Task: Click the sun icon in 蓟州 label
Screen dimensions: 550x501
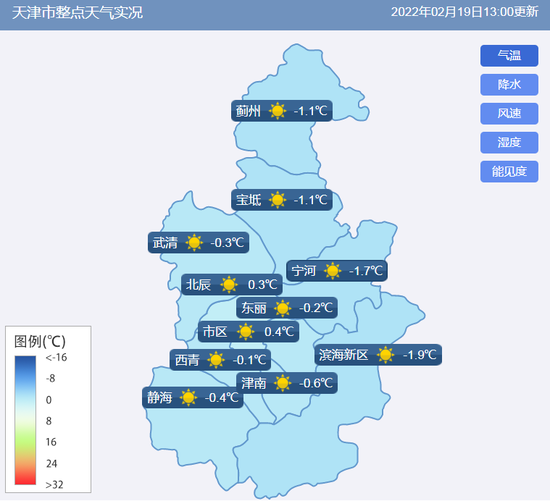Action: [277, 111]
